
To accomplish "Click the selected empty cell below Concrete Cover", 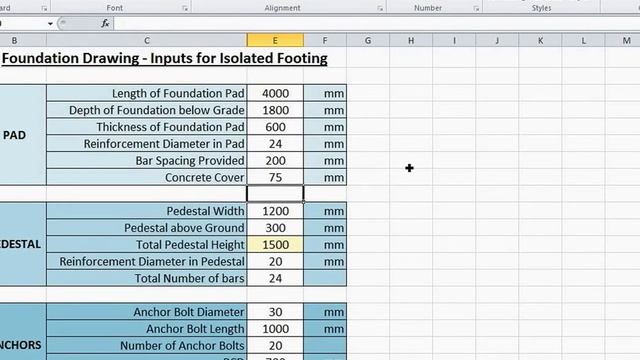I will click(275, 194).
